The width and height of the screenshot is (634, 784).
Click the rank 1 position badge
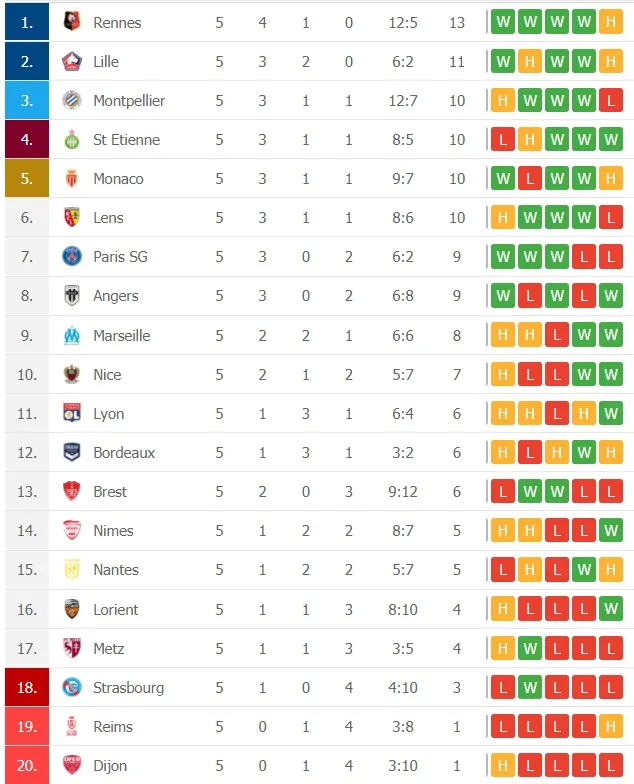[x=27, y=22]
